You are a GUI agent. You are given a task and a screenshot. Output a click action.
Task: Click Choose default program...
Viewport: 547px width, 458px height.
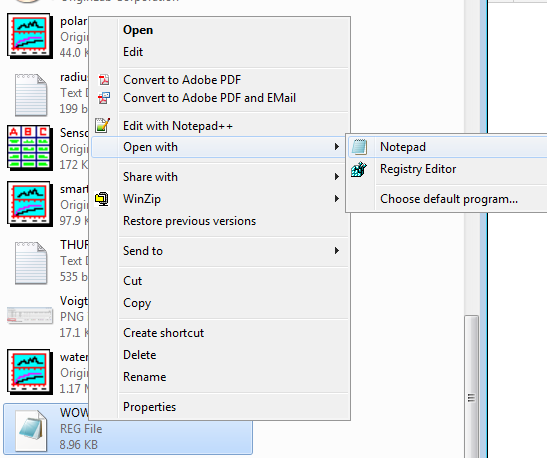[449, 199]
